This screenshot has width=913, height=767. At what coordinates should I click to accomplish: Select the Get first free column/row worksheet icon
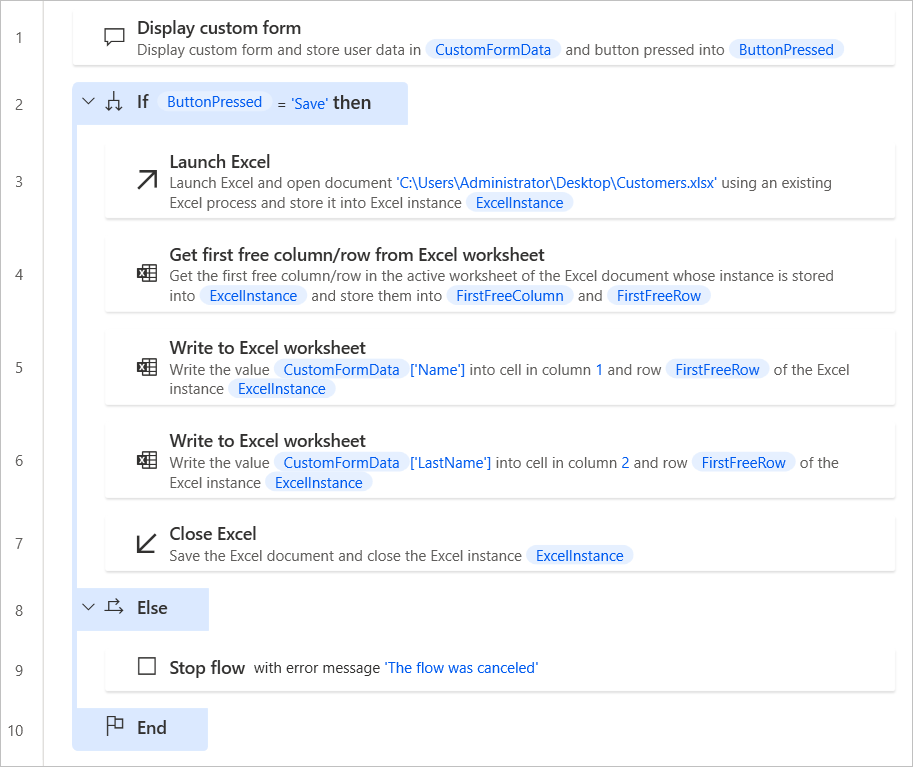(146, 272)
